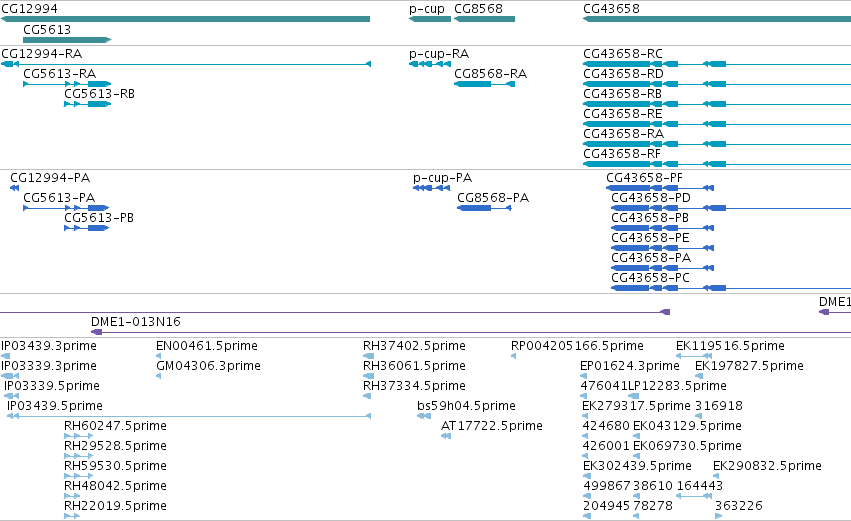Click protein CG43658-PD label
Image resolution: width=851 pixels, height=521 pixels.
(x=651, y=198)
